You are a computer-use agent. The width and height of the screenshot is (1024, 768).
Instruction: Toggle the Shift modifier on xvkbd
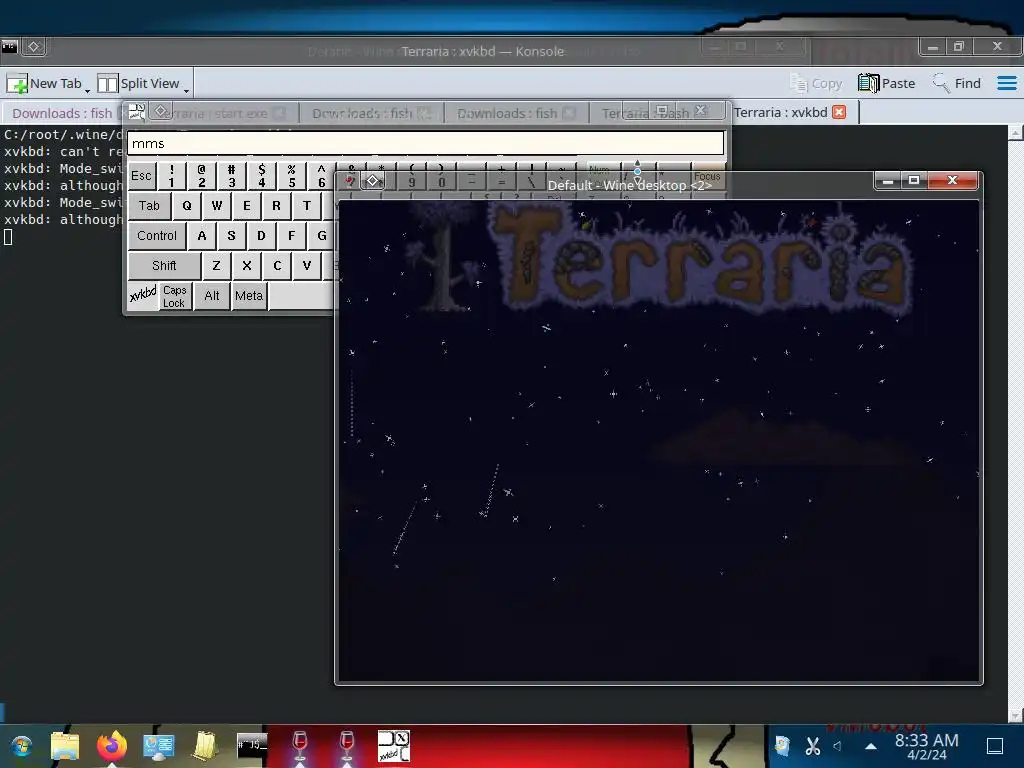(x=164, y=266)
